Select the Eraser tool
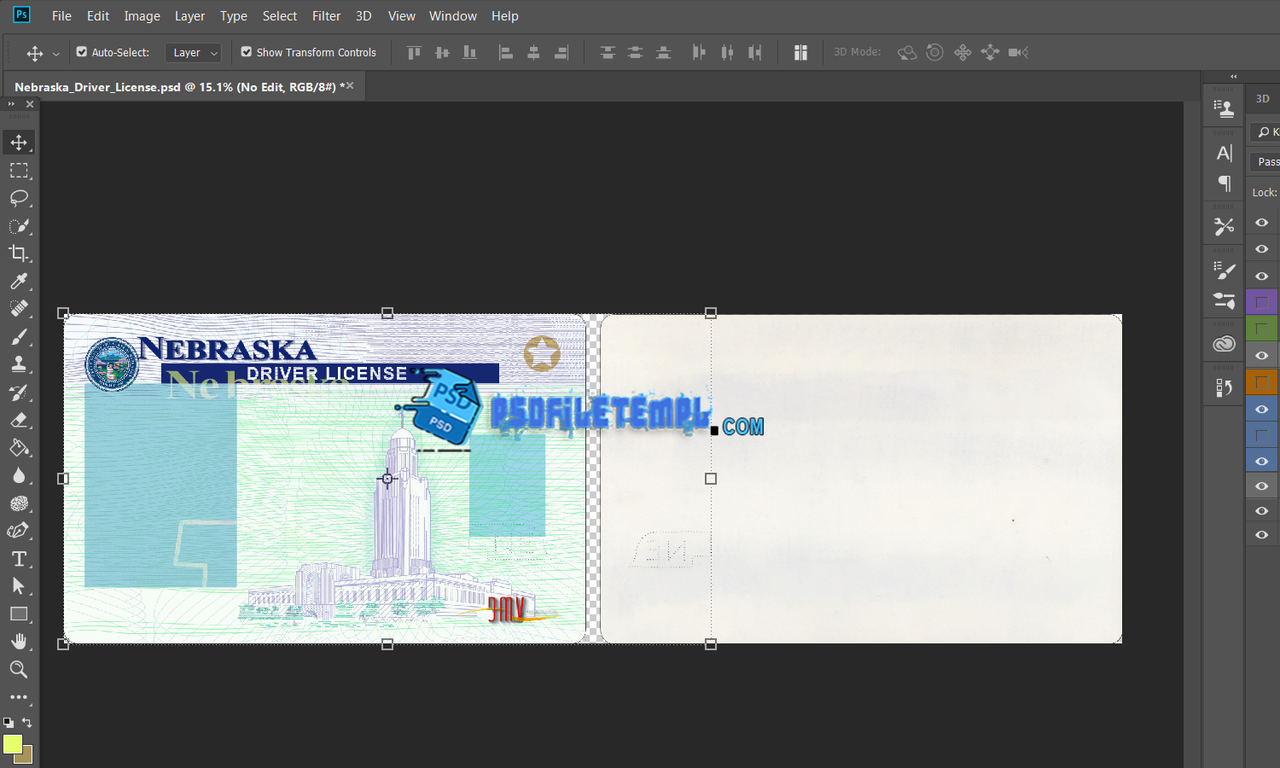The image size is (1280, 768). (x=19, y=420)
